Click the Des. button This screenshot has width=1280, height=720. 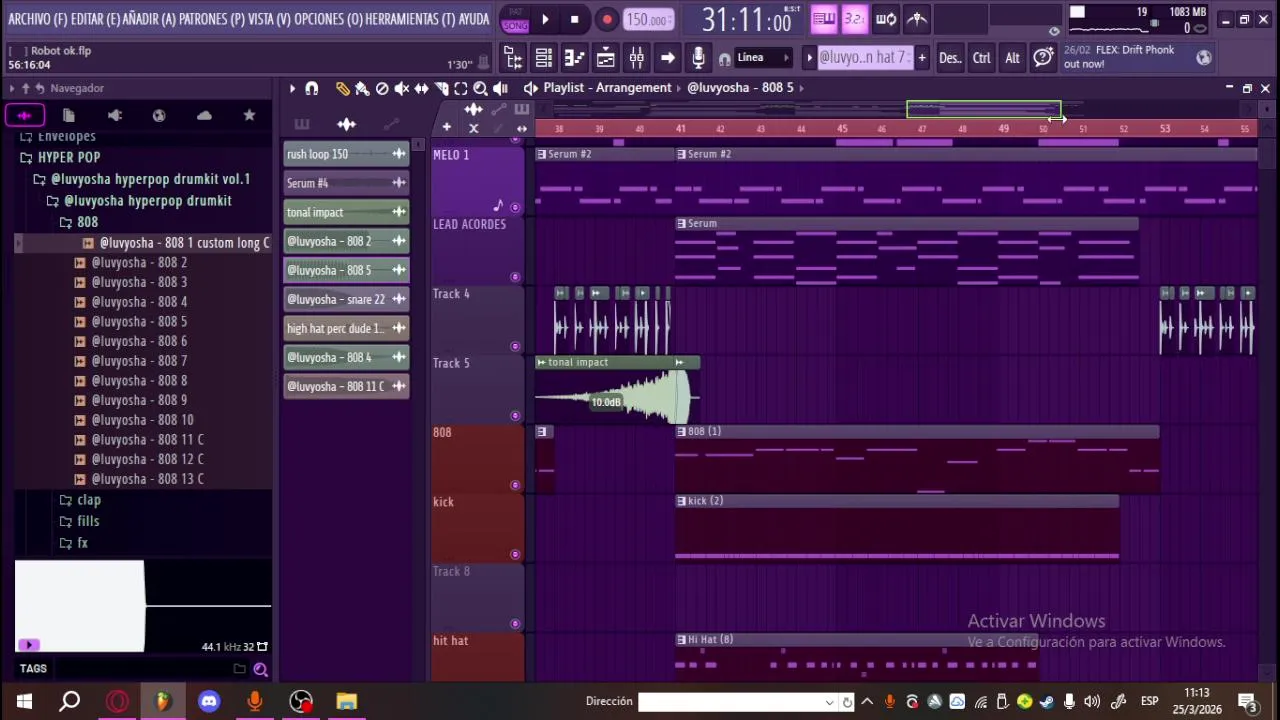pos(950,58)
